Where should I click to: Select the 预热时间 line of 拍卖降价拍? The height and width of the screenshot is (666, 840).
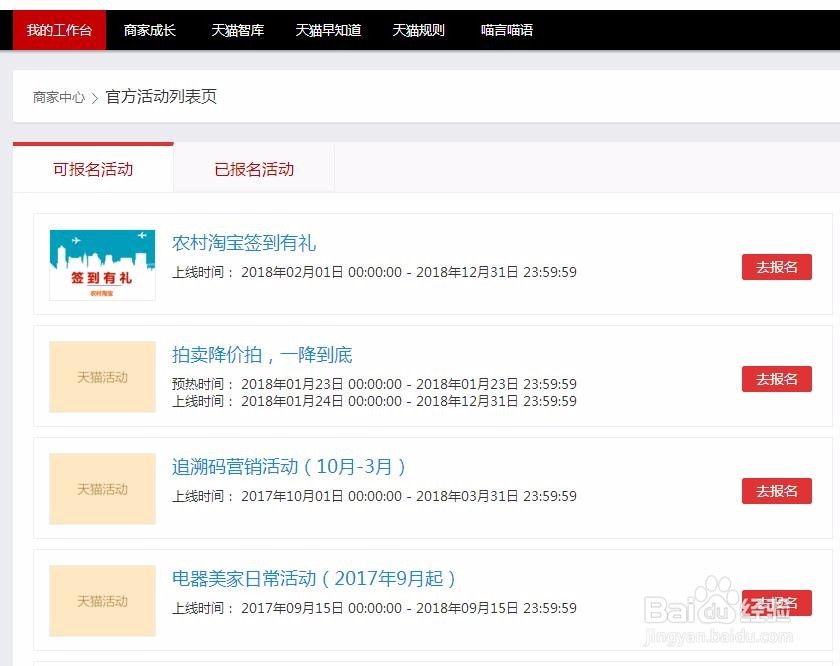click(x=374, y=384)
